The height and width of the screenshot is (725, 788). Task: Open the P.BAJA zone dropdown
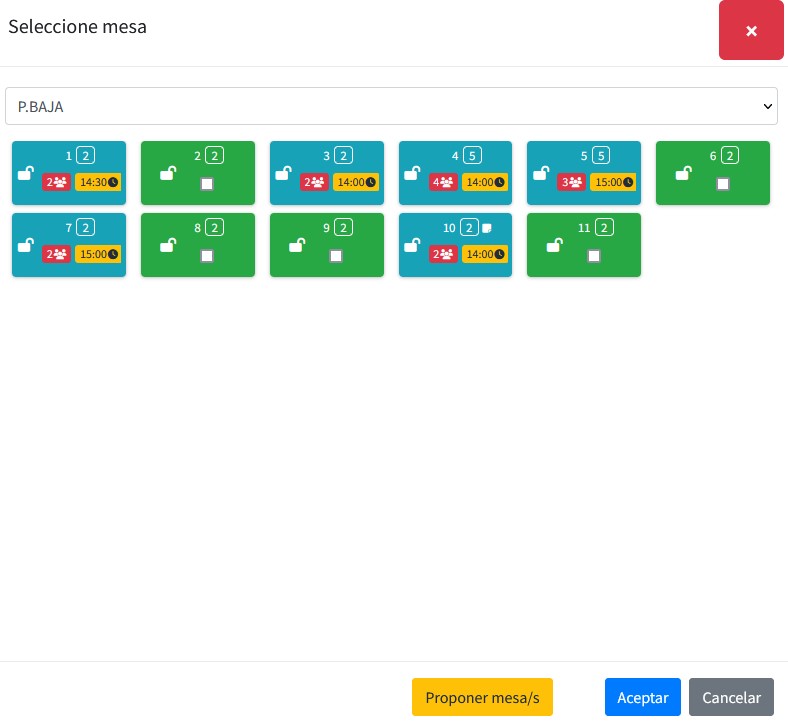(391, 106)
